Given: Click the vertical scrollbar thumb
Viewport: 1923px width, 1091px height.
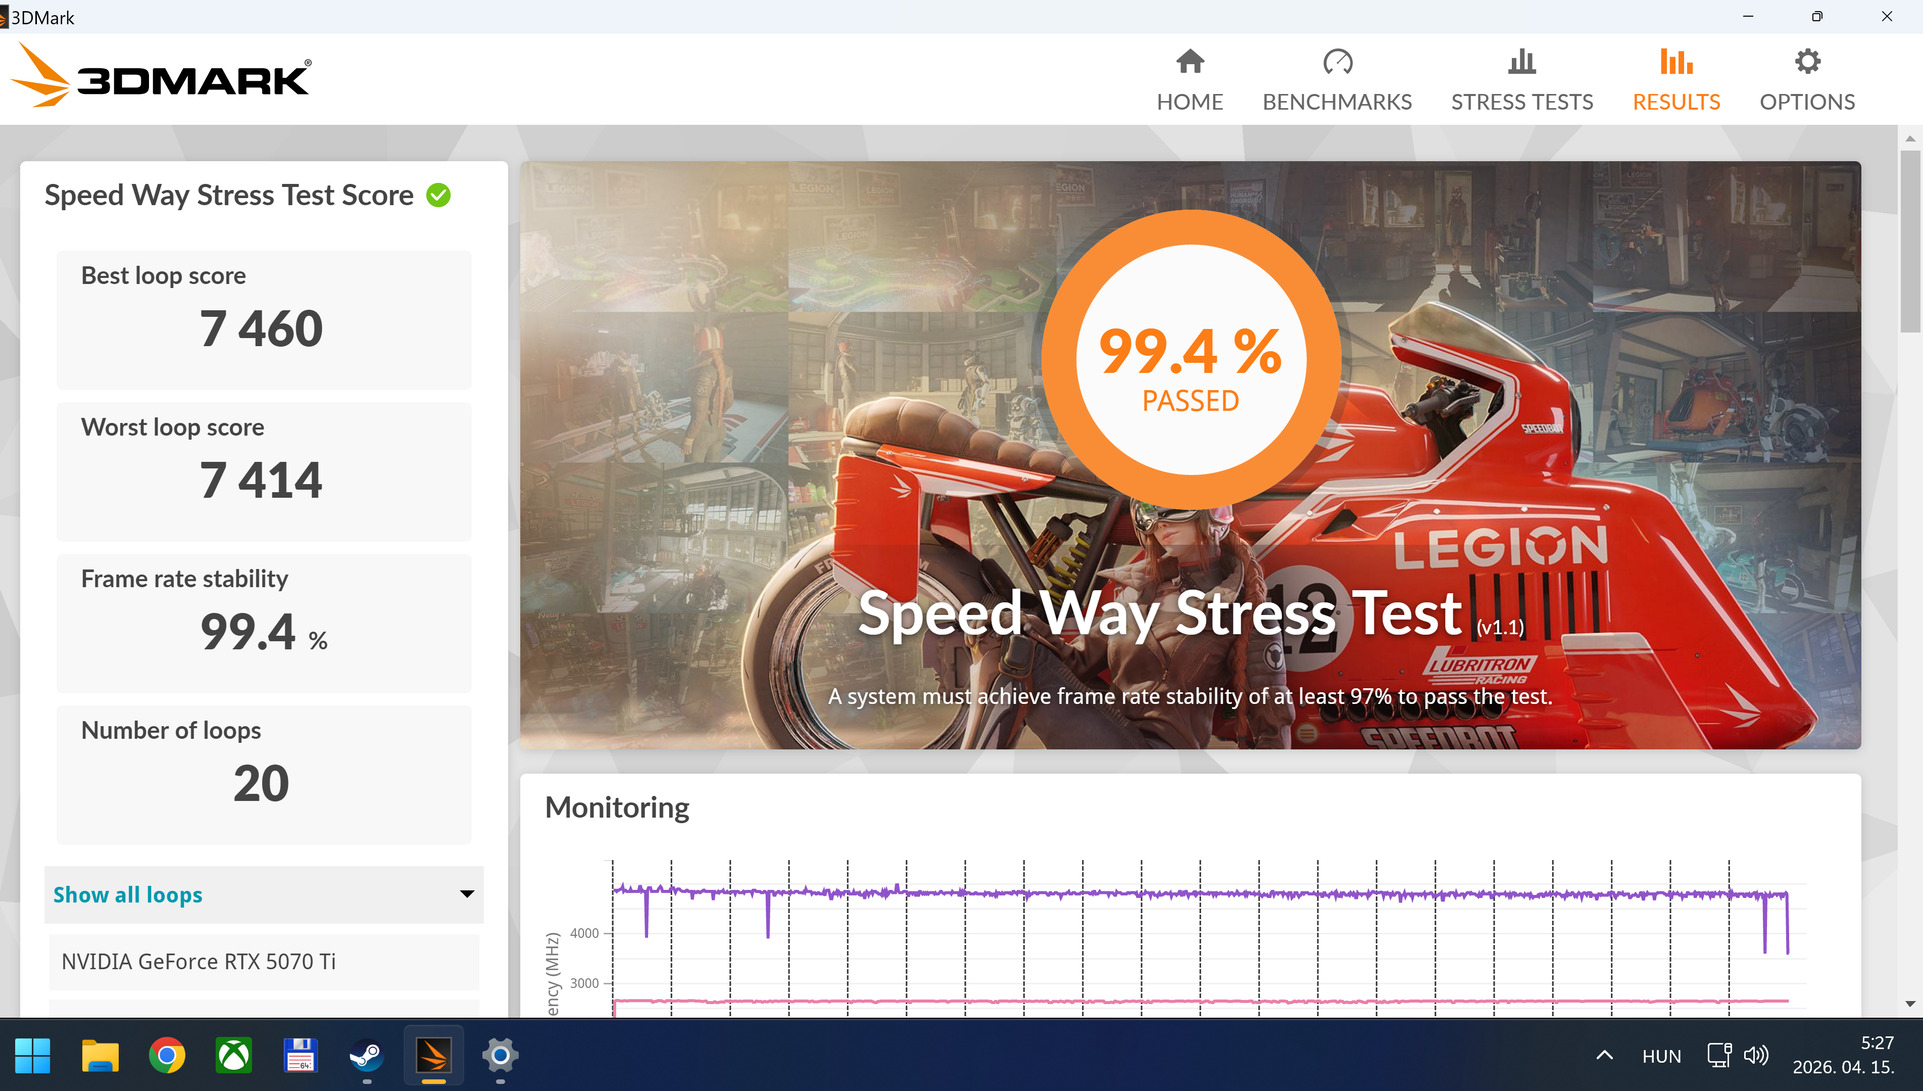Looking at the screenshot, I should click(x=1910, y=240).
